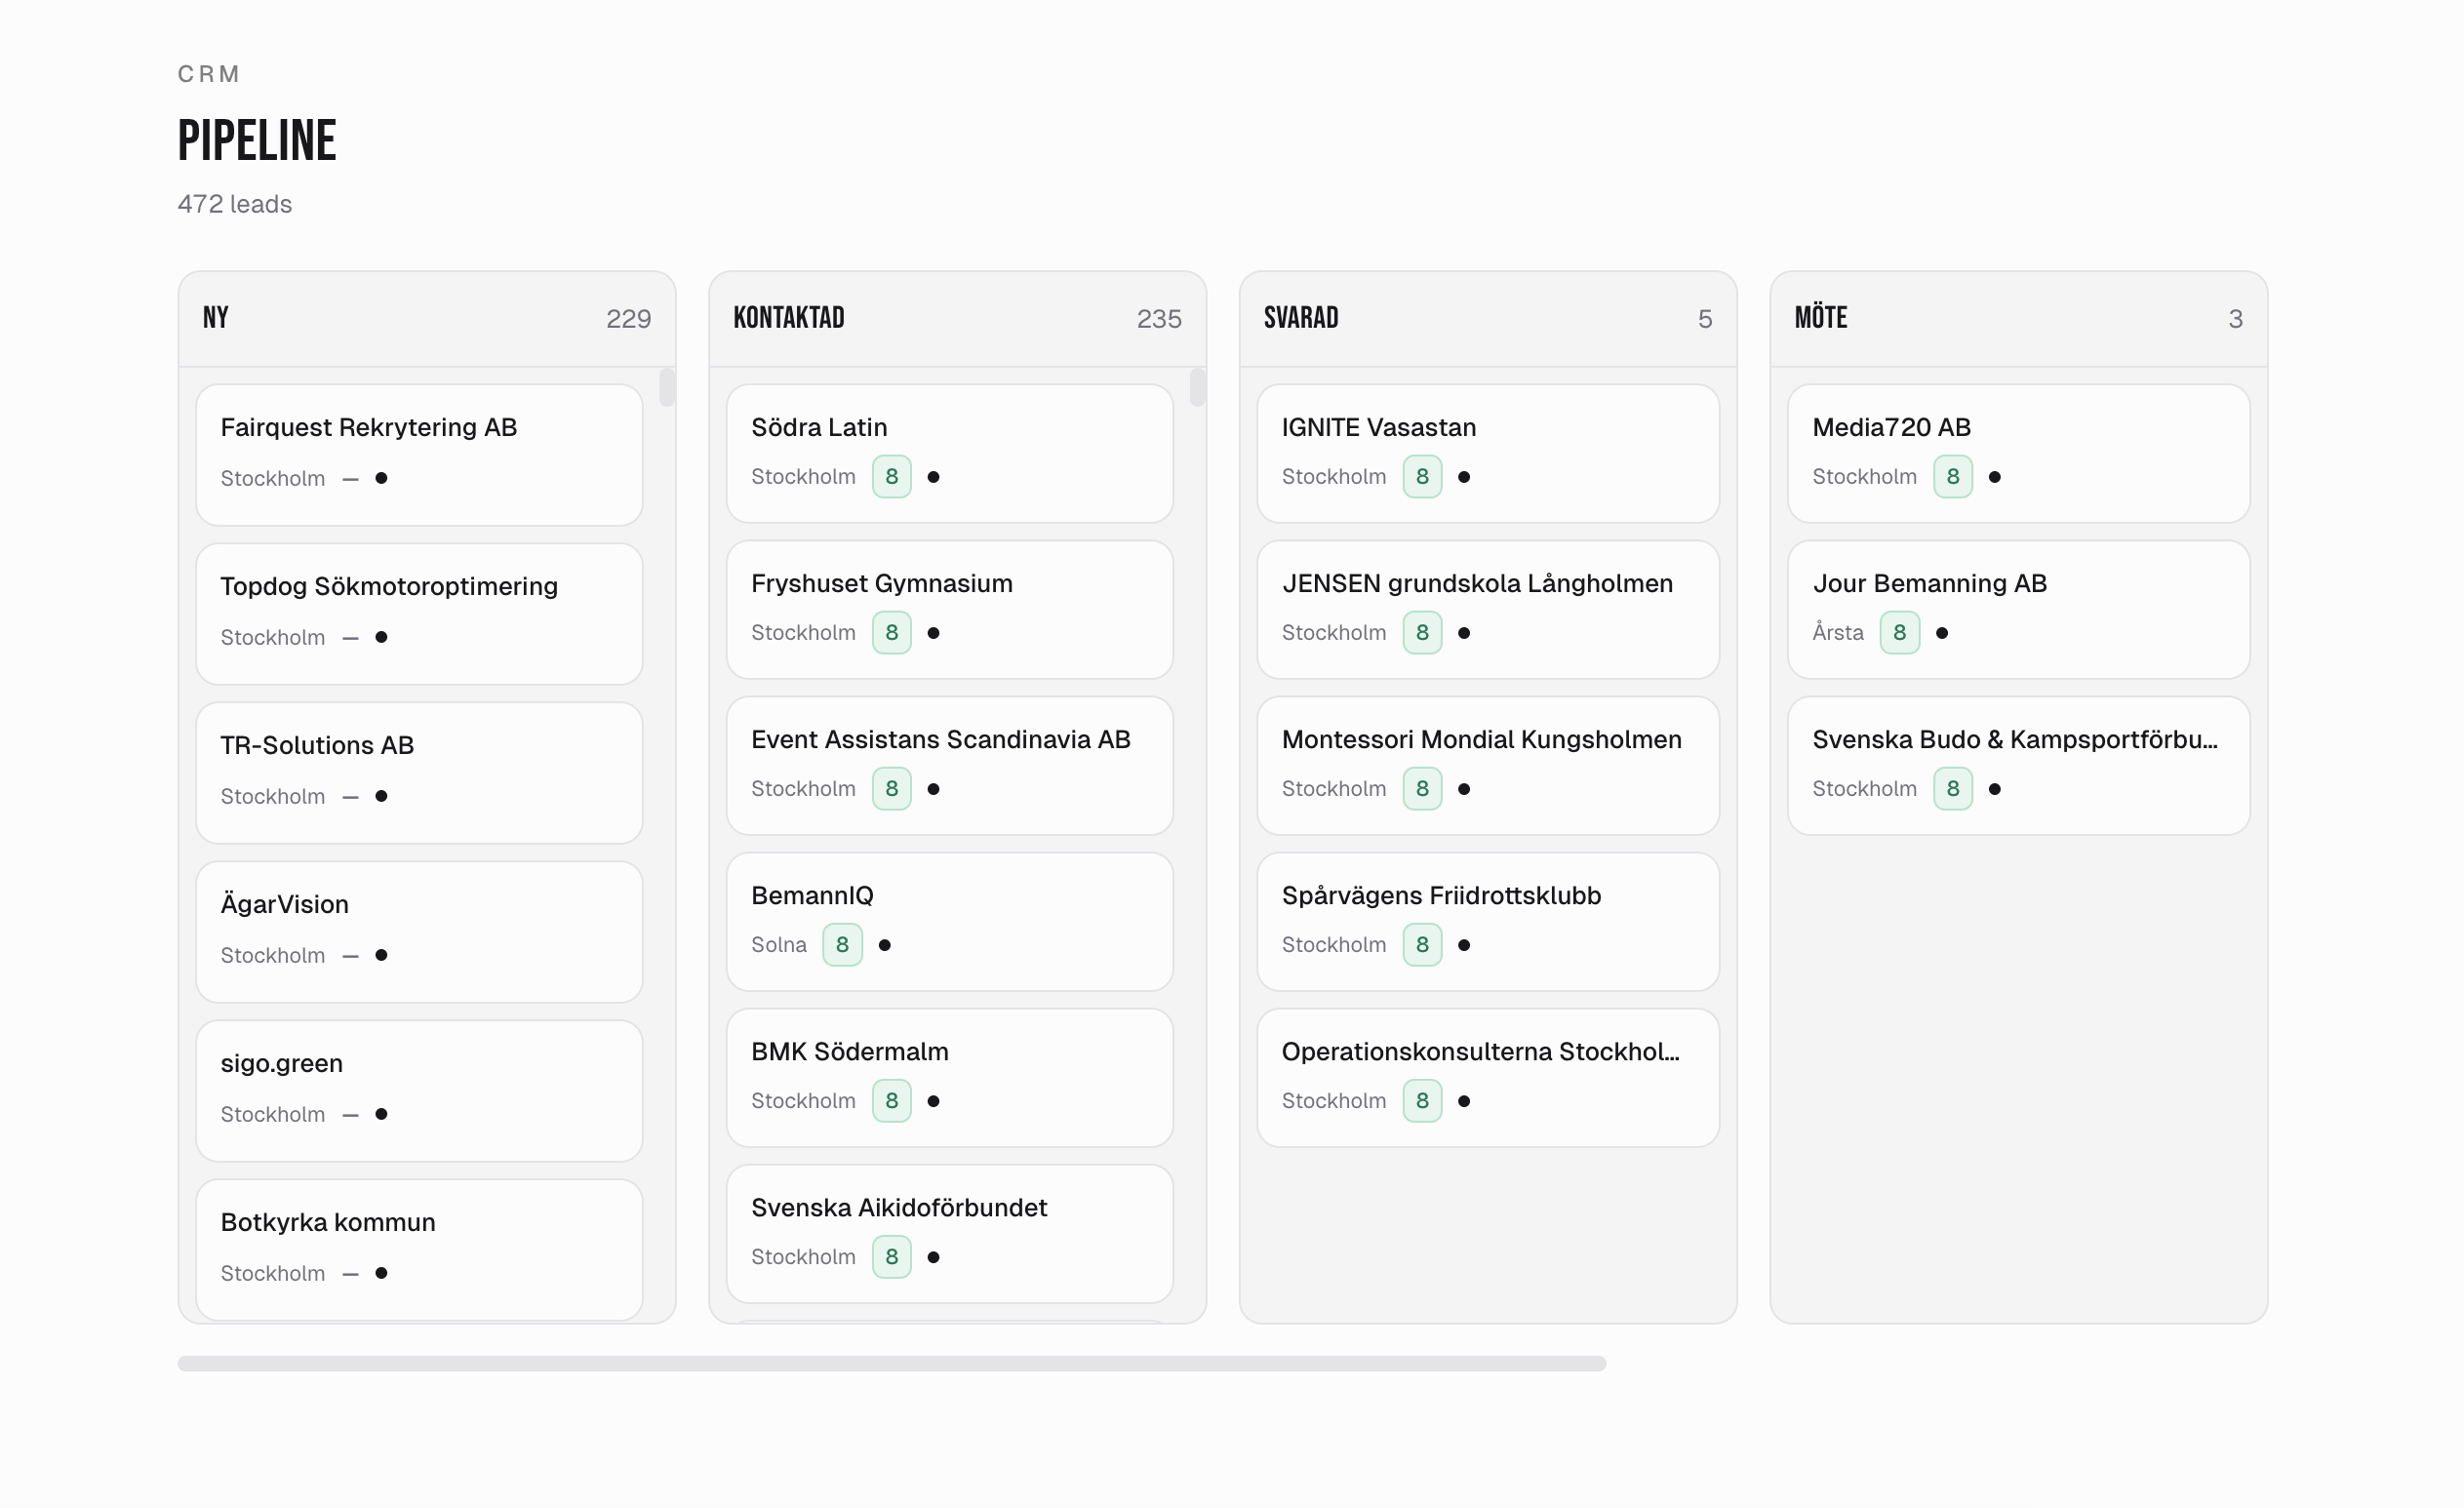2464x1508 pixels.
Task: Select the NY column header
Action: (215, 317)
